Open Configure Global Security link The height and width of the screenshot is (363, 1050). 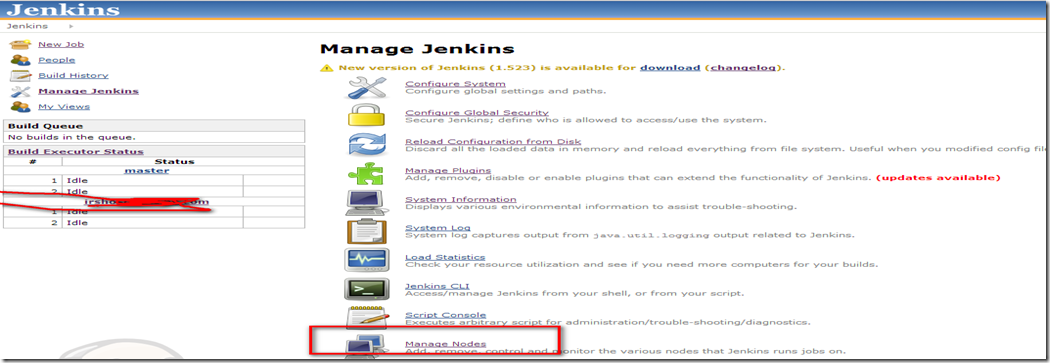pos(477,113)
